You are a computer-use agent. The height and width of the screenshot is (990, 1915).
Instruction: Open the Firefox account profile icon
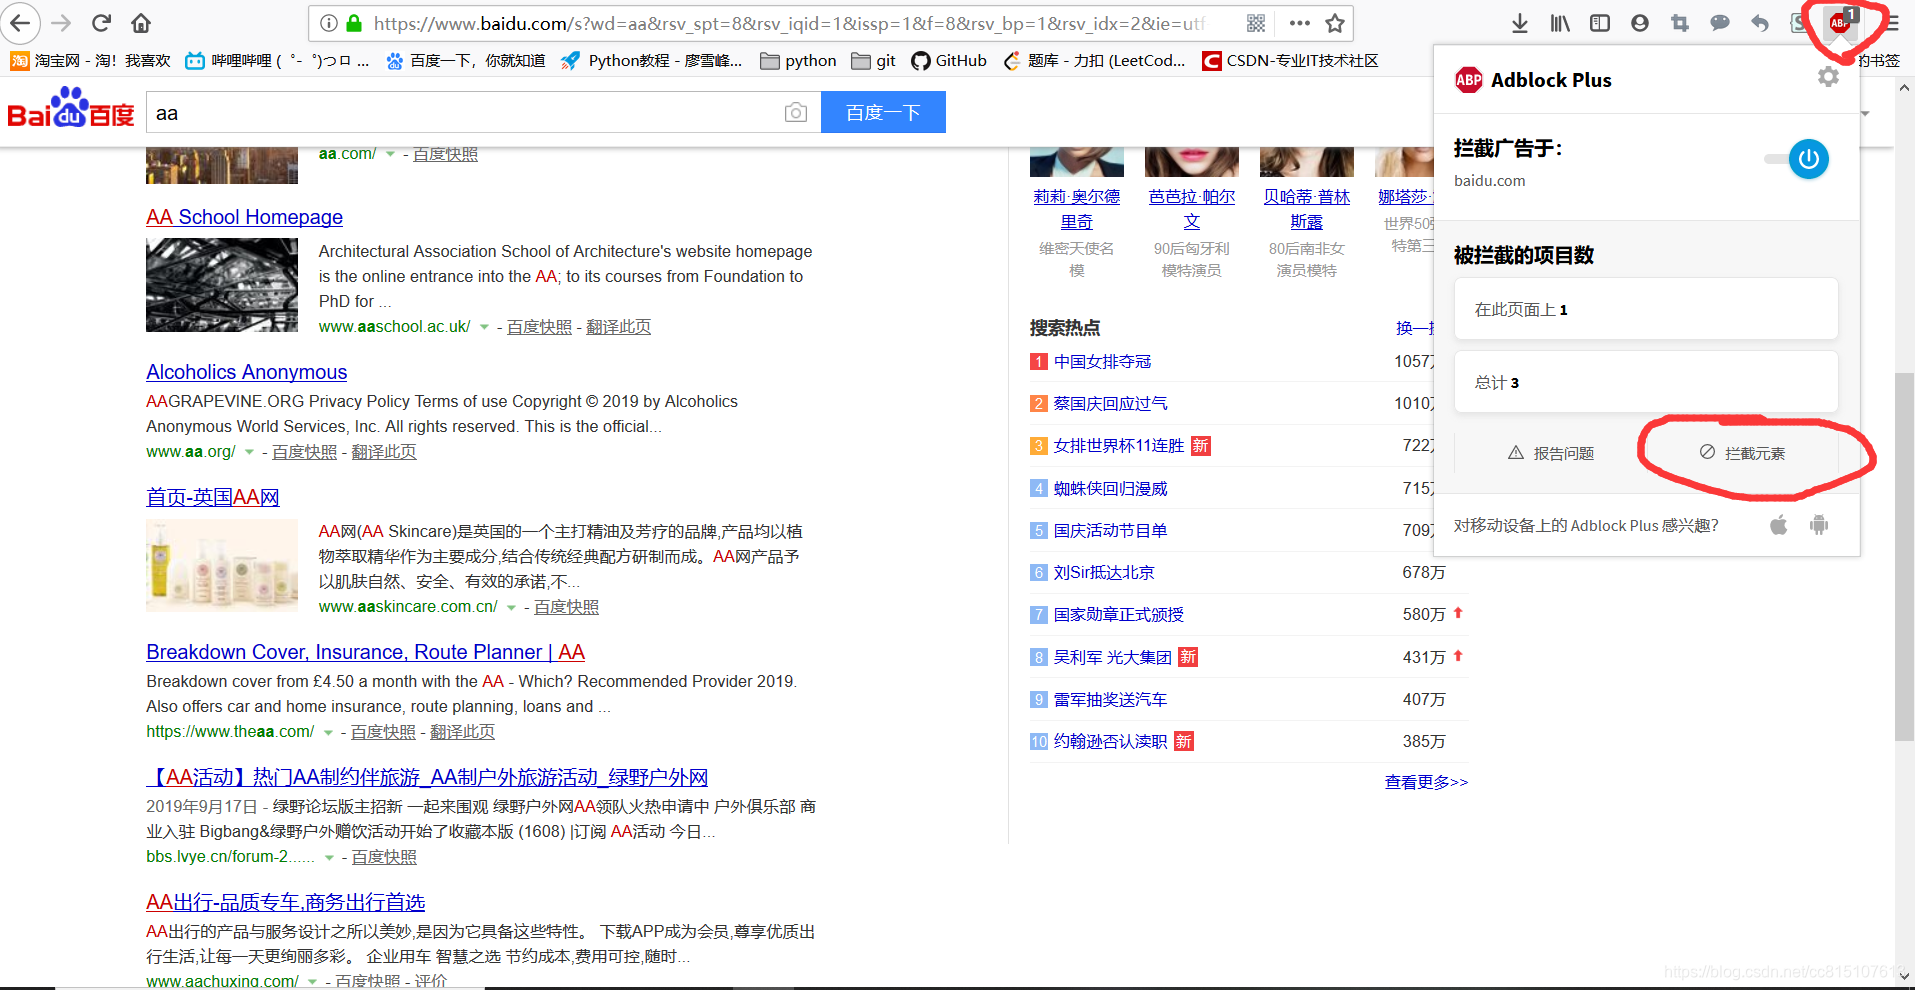1639,22
